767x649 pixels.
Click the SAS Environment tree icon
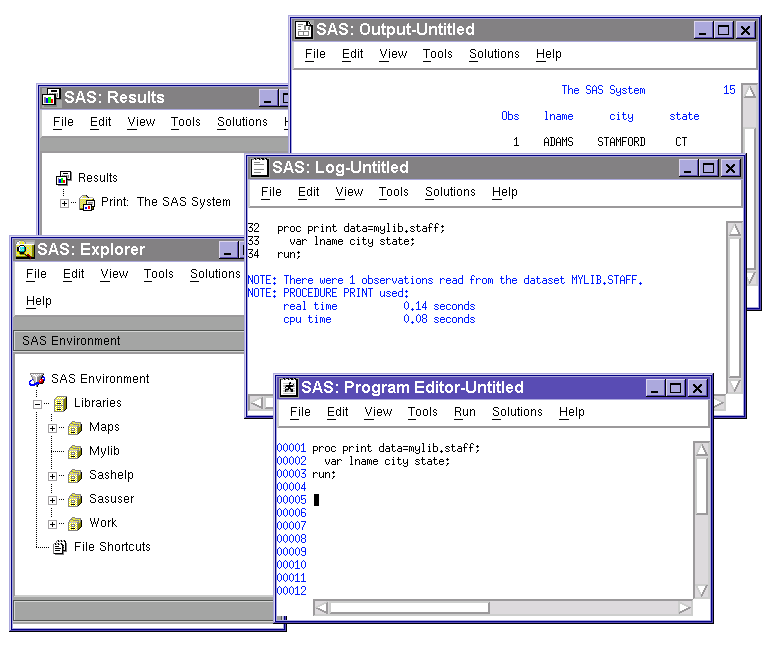(37, 379)
